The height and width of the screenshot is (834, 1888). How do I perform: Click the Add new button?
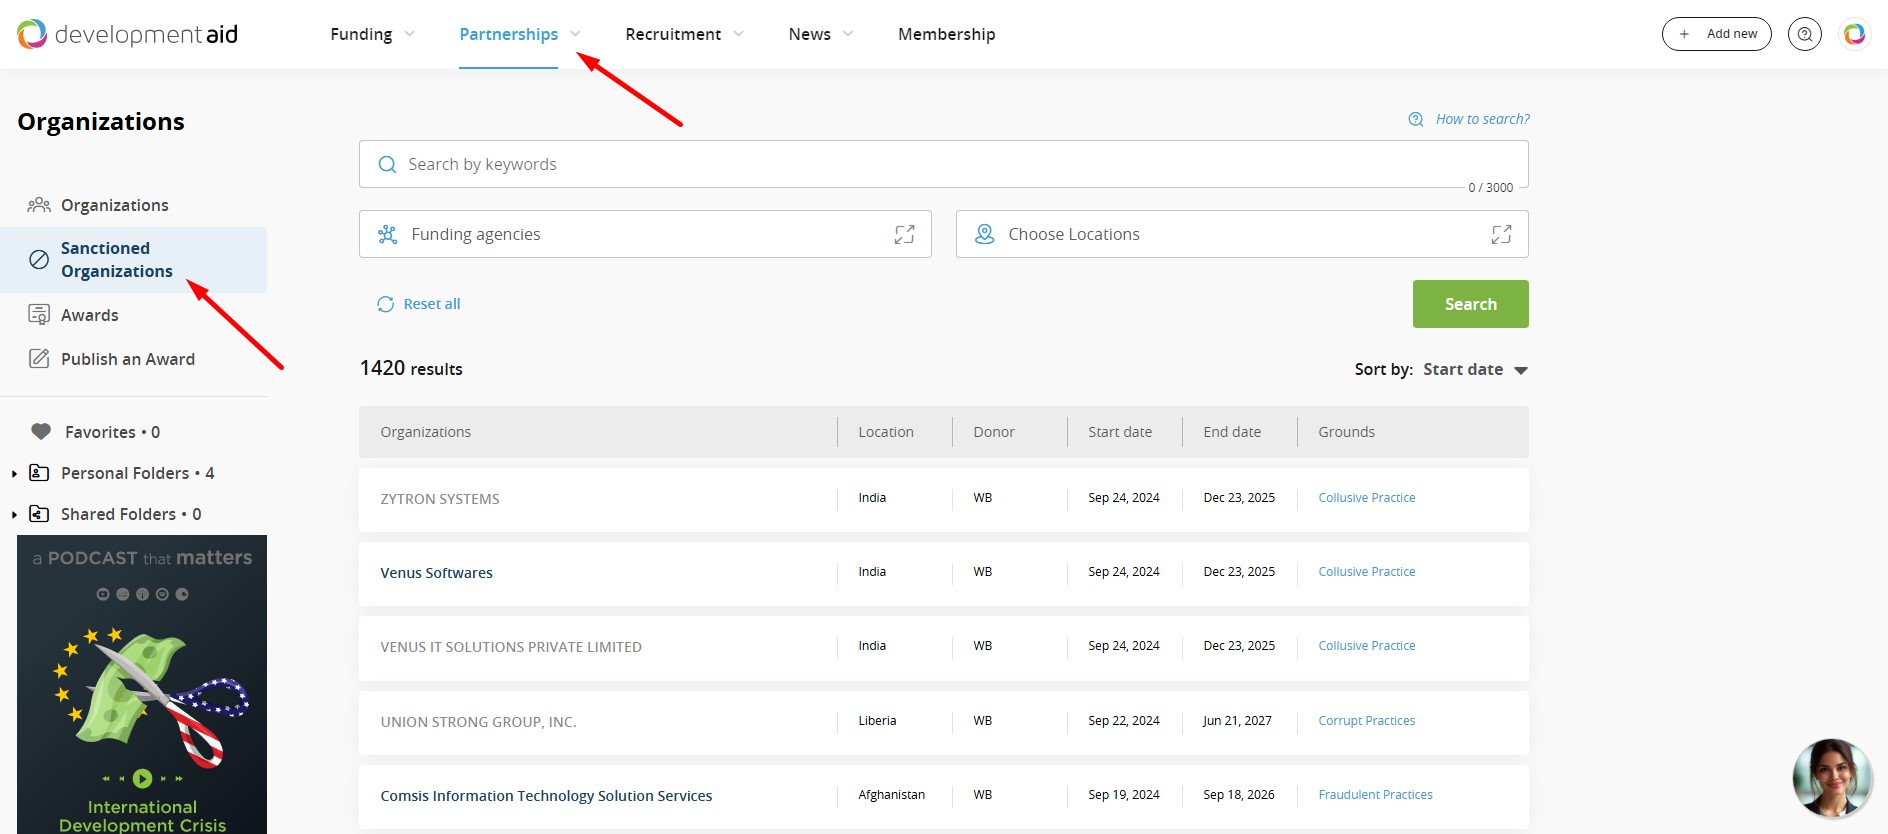coord(1716,34)
